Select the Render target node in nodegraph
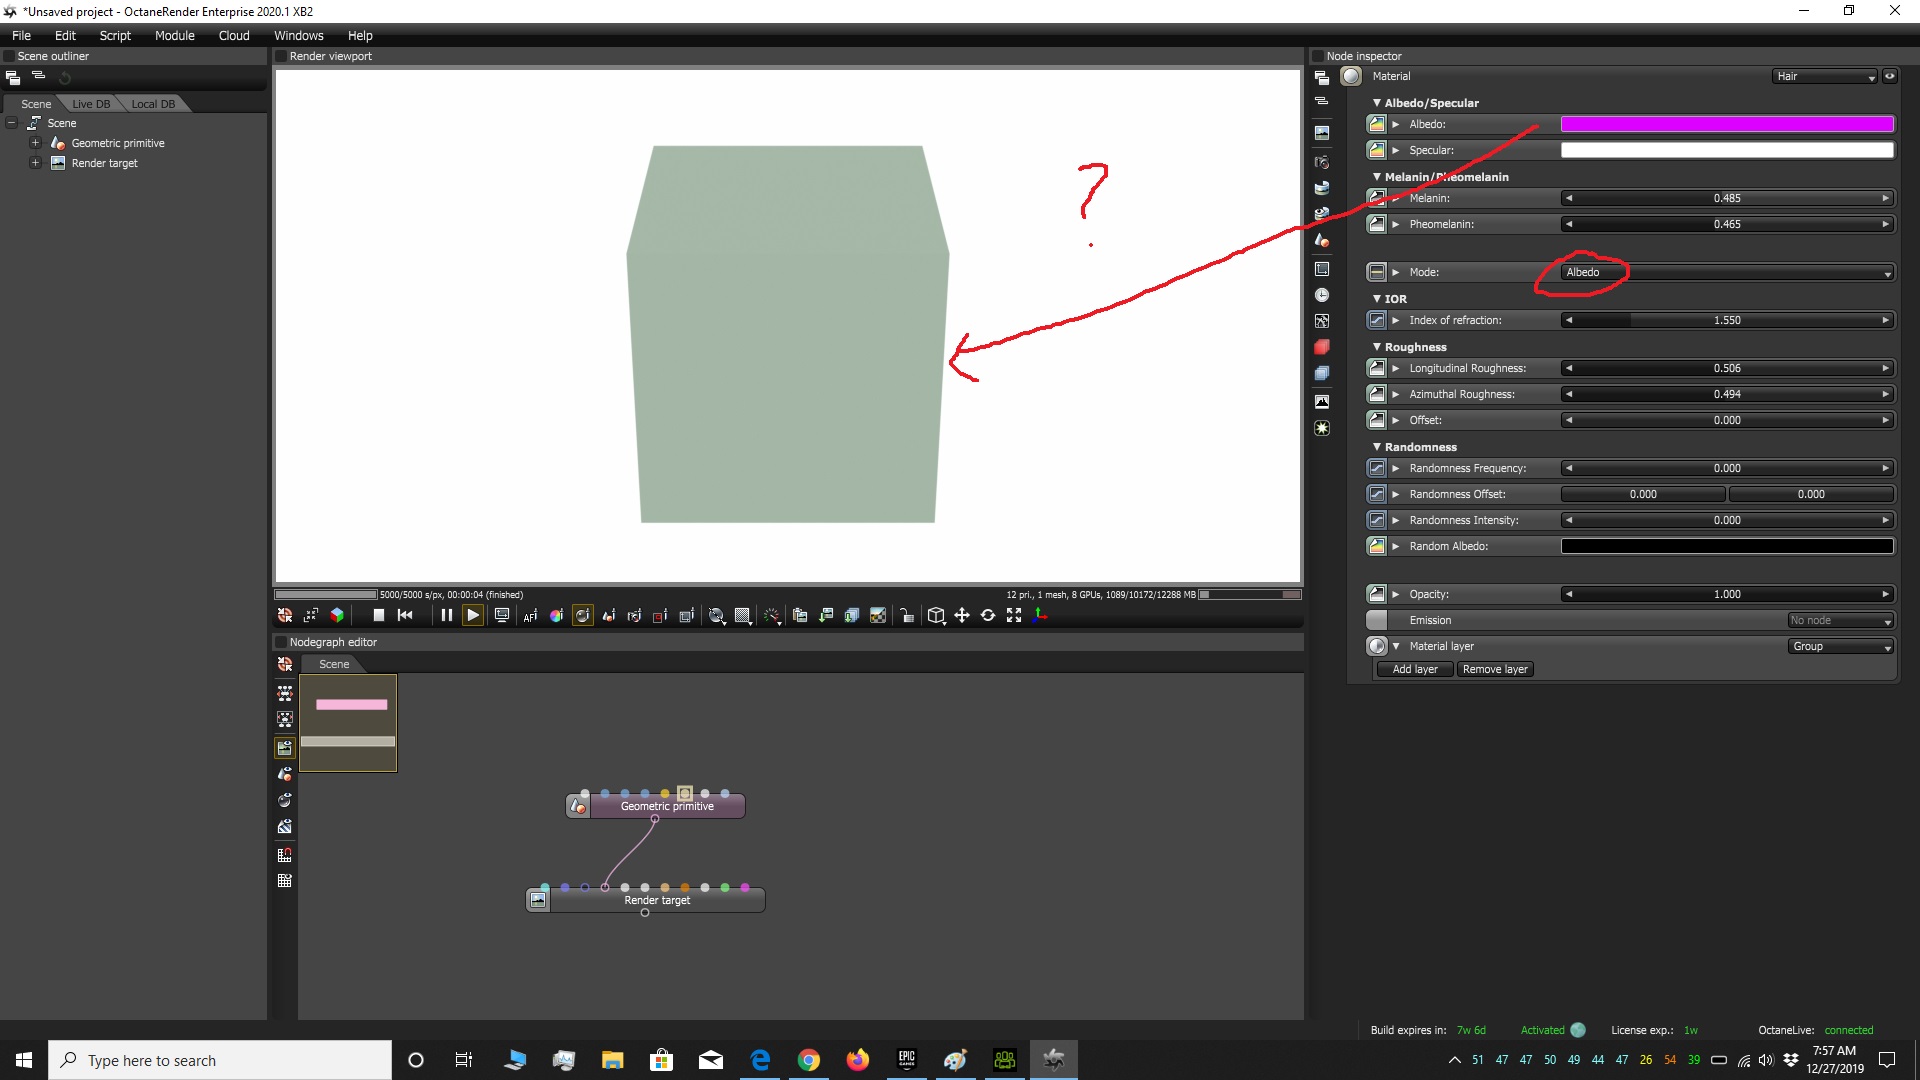1920x1080 pixels. [657, 900]
